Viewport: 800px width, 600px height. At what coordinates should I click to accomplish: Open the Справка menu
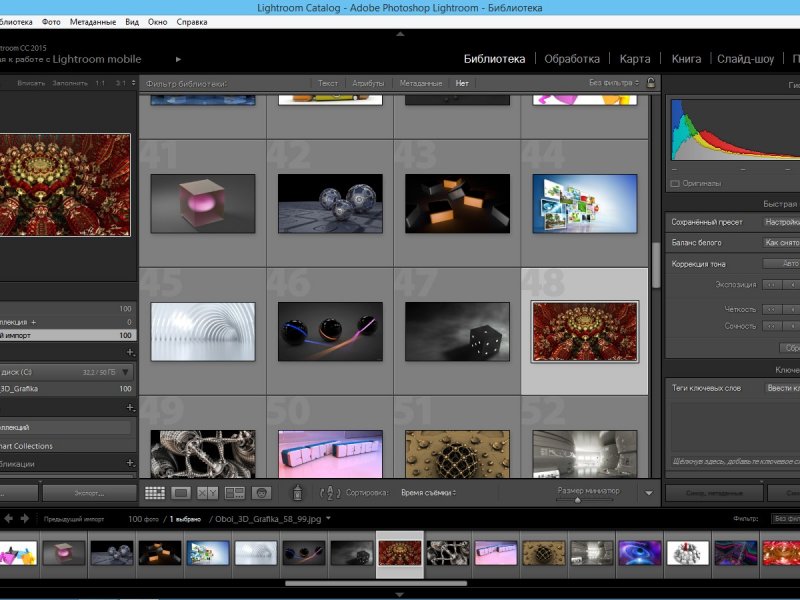192,22
